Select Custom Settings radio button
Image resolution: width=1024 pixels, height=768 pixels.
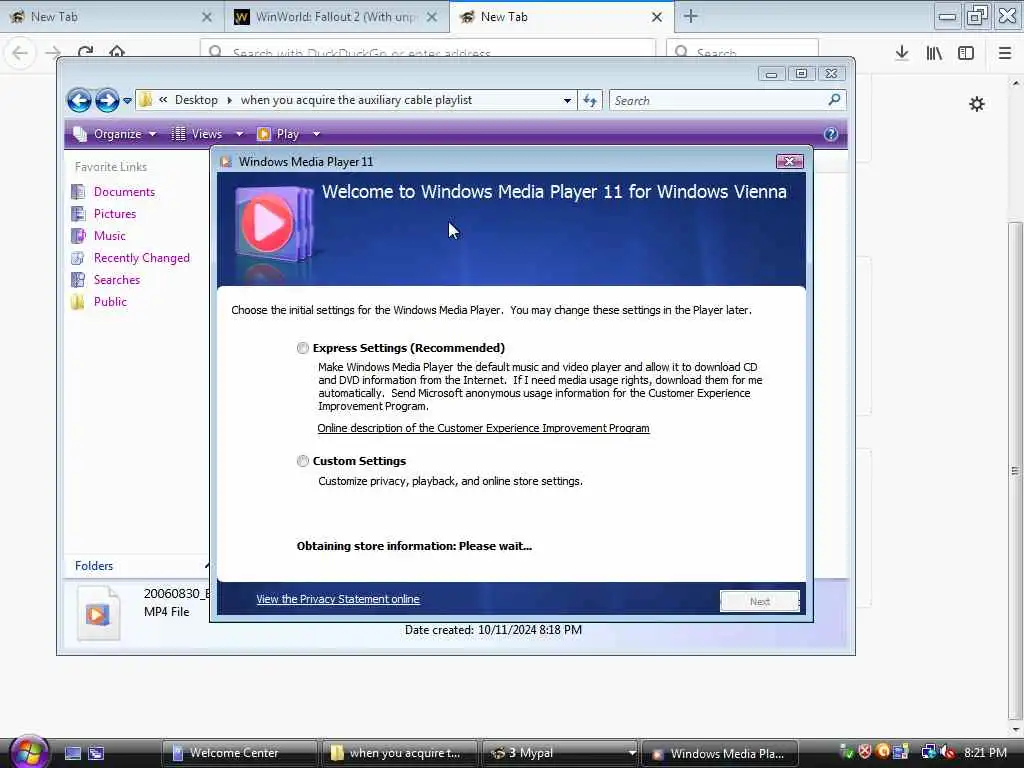pos(302,461)
